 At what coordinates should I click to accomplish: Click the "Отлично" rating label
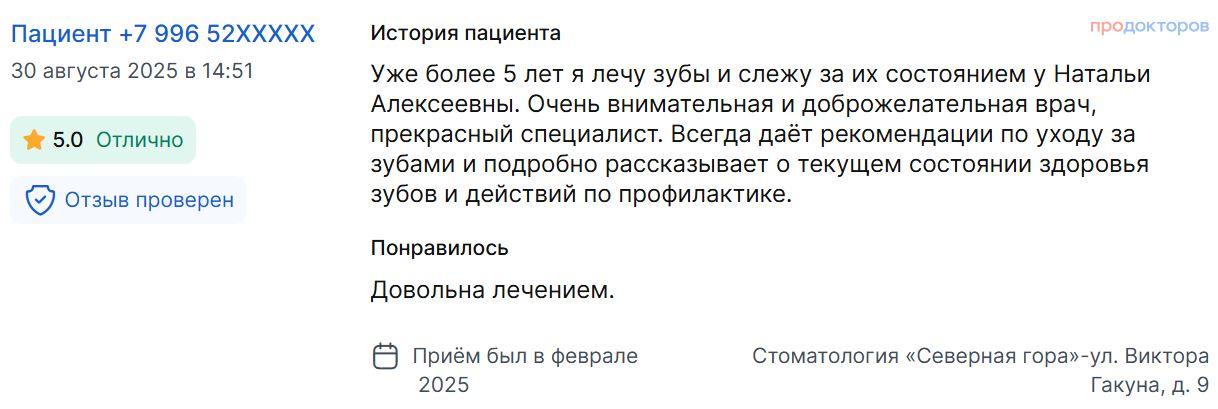click(x=139, y=140)
